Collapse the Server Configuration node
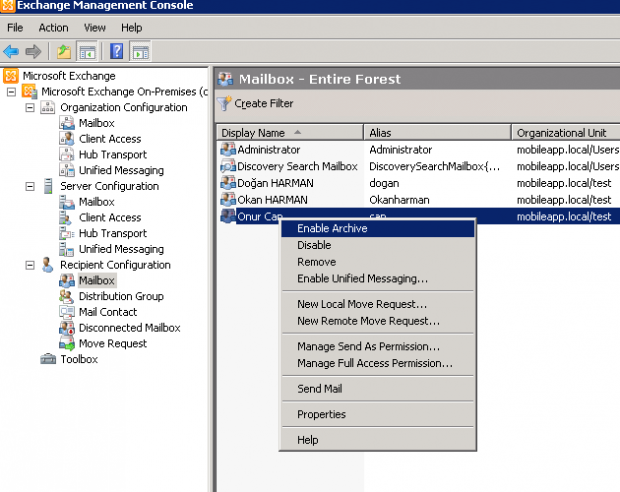Screen dimensions: 620x492 pos(30,186)
